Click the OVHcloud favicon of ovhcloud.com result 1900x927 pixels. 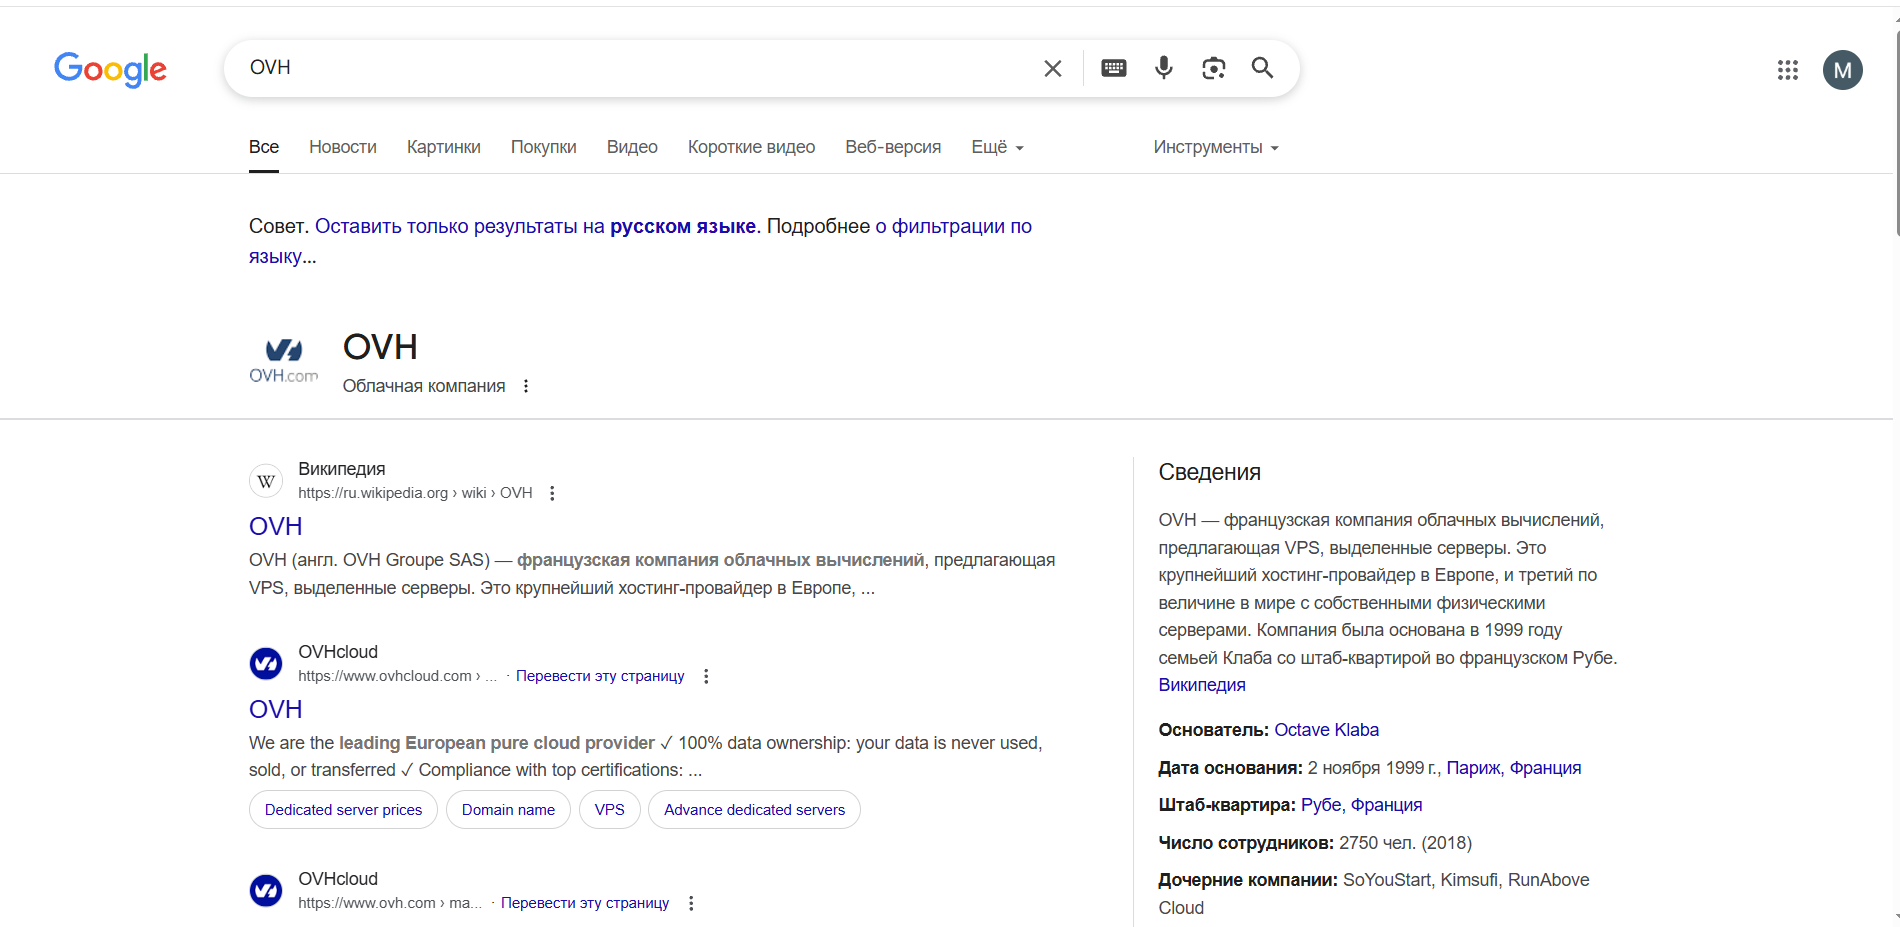click(266, 663)
